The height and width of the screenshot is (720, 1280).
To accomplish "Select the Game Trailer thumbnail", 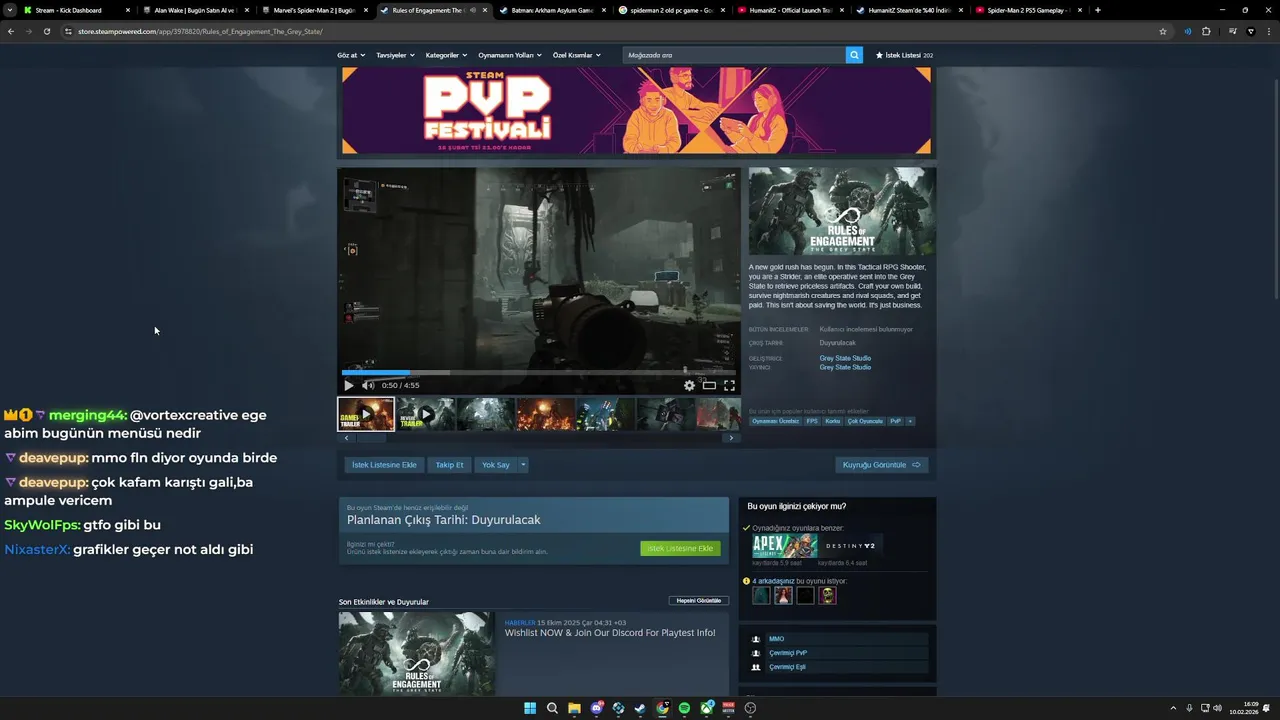I will click(x=366, y=414).
